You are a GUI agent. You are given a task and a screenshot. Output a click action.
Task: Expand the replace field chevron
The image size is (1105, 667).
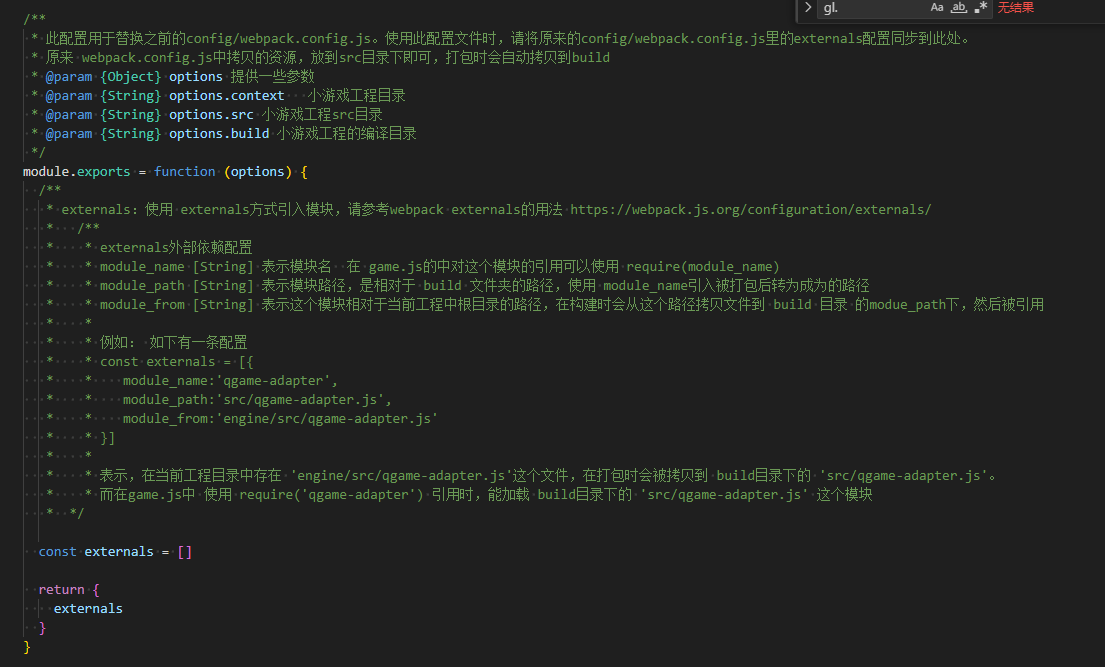tap(807, 8)
